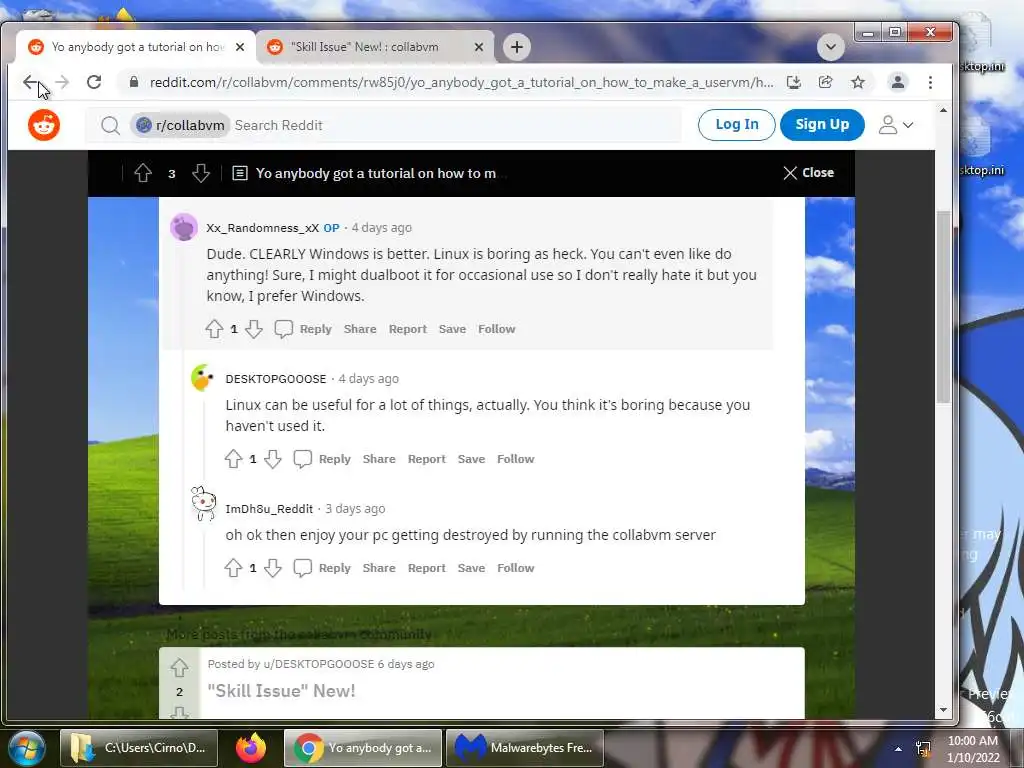This screenshot has height=768, width=1024.
Task: Report ImDh8u_Reddit's comment
Action: [426, 568]
